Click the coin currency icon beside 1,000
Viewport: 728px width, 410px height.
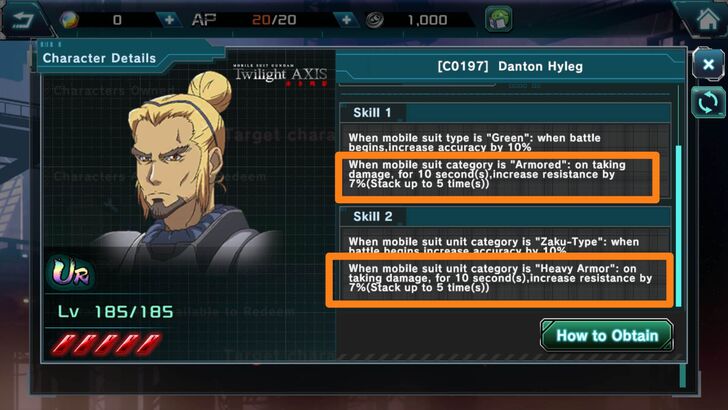pos(375,20)
